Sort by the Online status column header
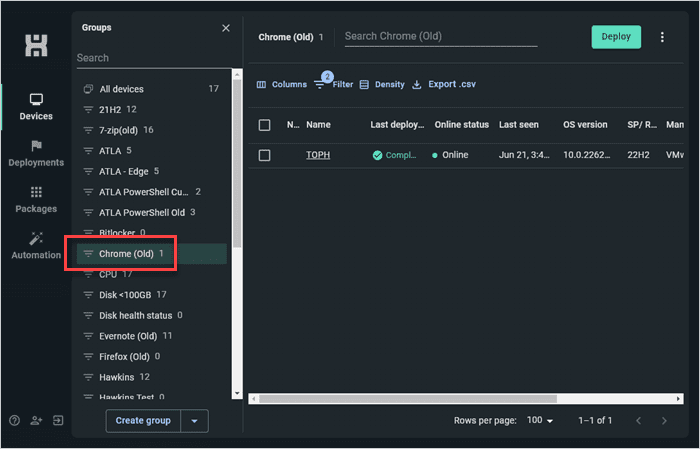This screenshot has height=449, width=700. pos(462,125)
